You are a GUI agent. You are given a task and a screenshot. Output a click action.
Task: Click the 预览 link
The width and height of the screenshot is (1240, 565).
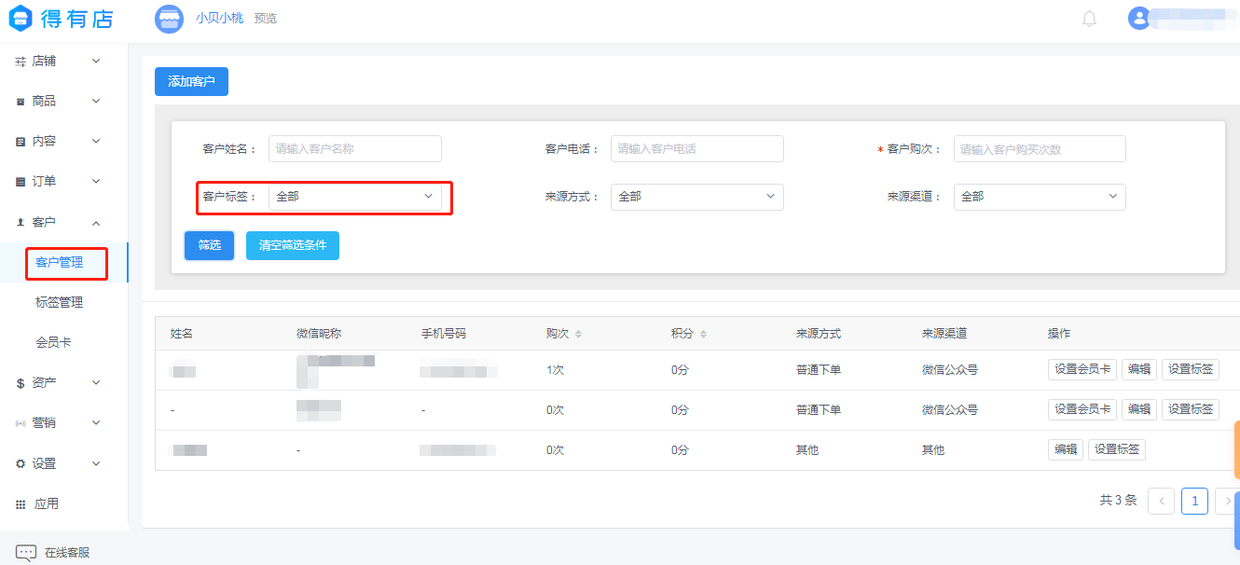click(265, 19)
